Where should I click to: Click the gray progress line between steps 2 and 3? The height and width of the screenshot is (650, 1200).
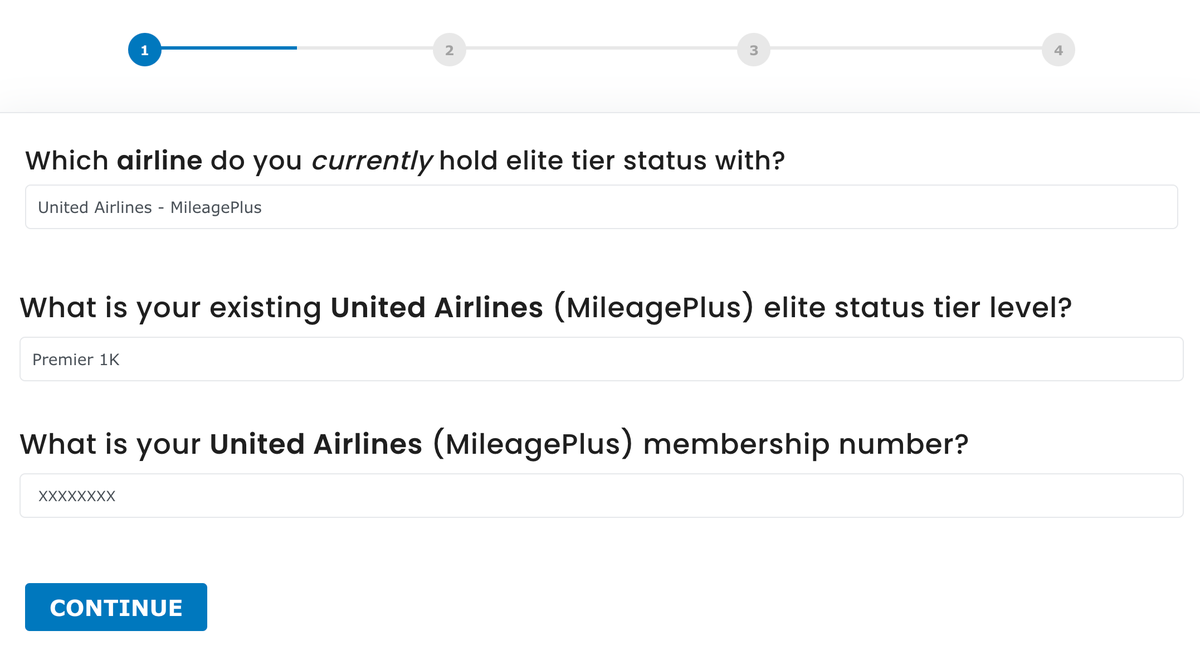pos(600,48)
